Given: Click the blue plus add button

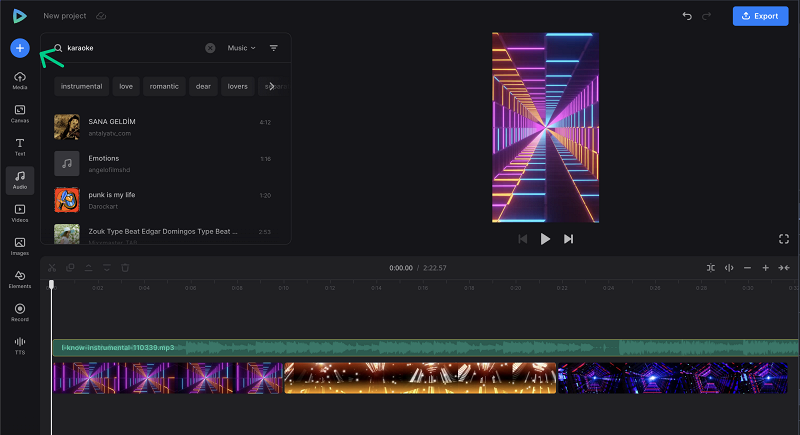Looking at the screenshot, I should pyautogui.click(x=20, y=48).
